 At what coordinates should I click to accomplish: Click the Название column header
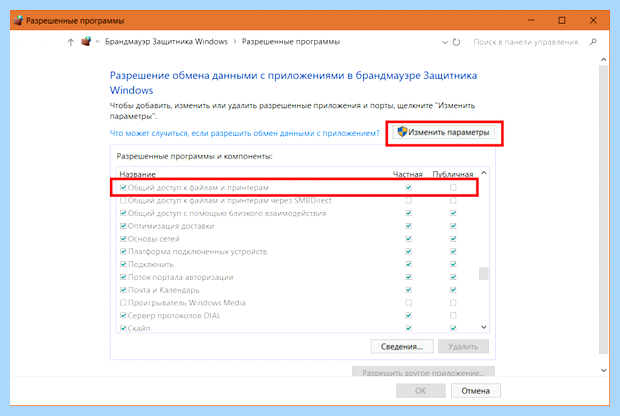[138, 174]
